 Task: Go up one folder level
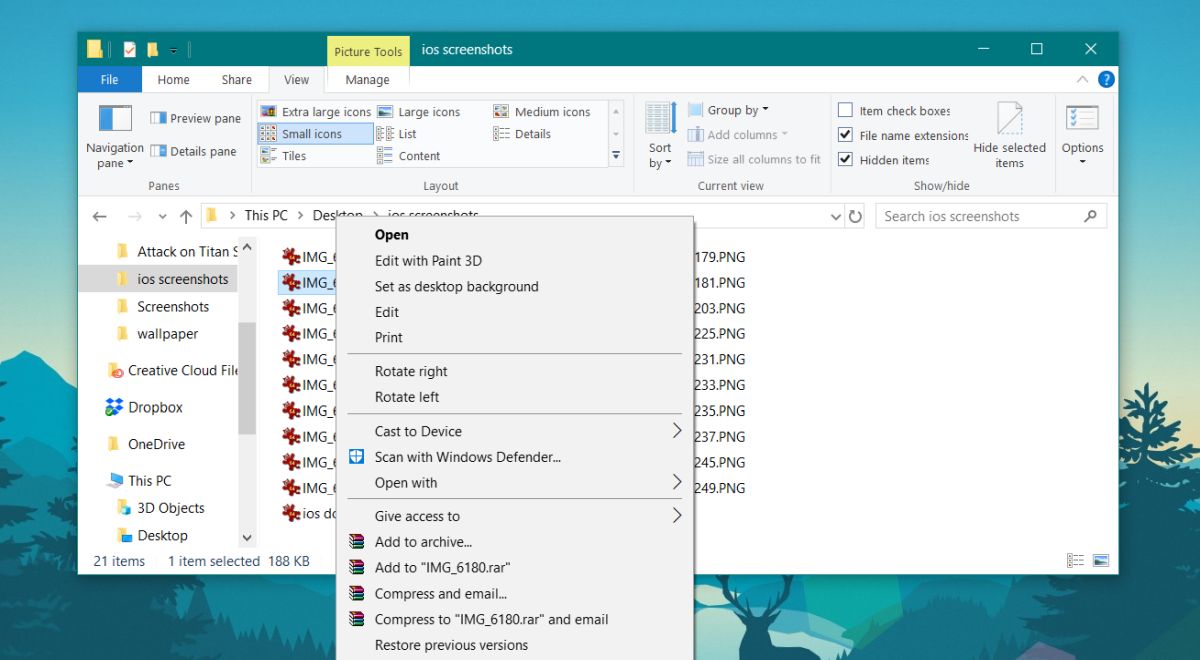tap(186, 216)
